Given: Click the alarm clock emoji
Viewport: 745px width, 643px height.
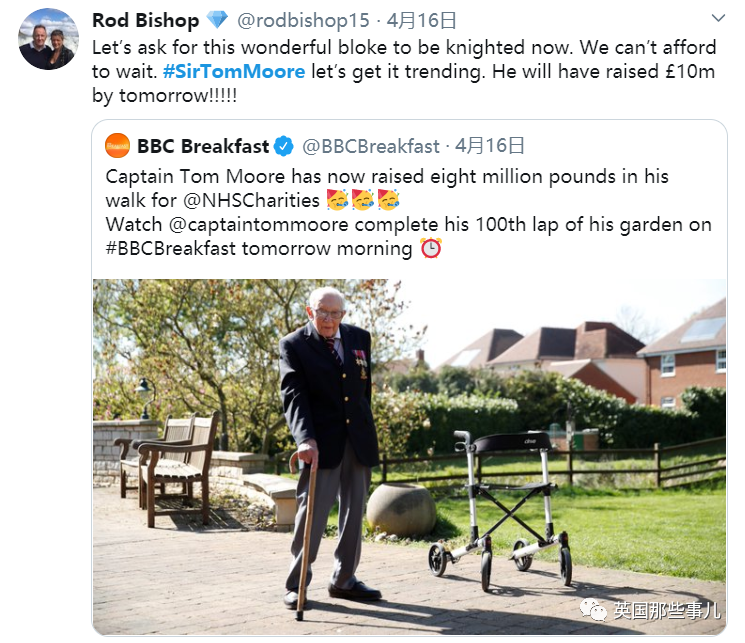Looking at the screenshot, I should coord(431,249).
